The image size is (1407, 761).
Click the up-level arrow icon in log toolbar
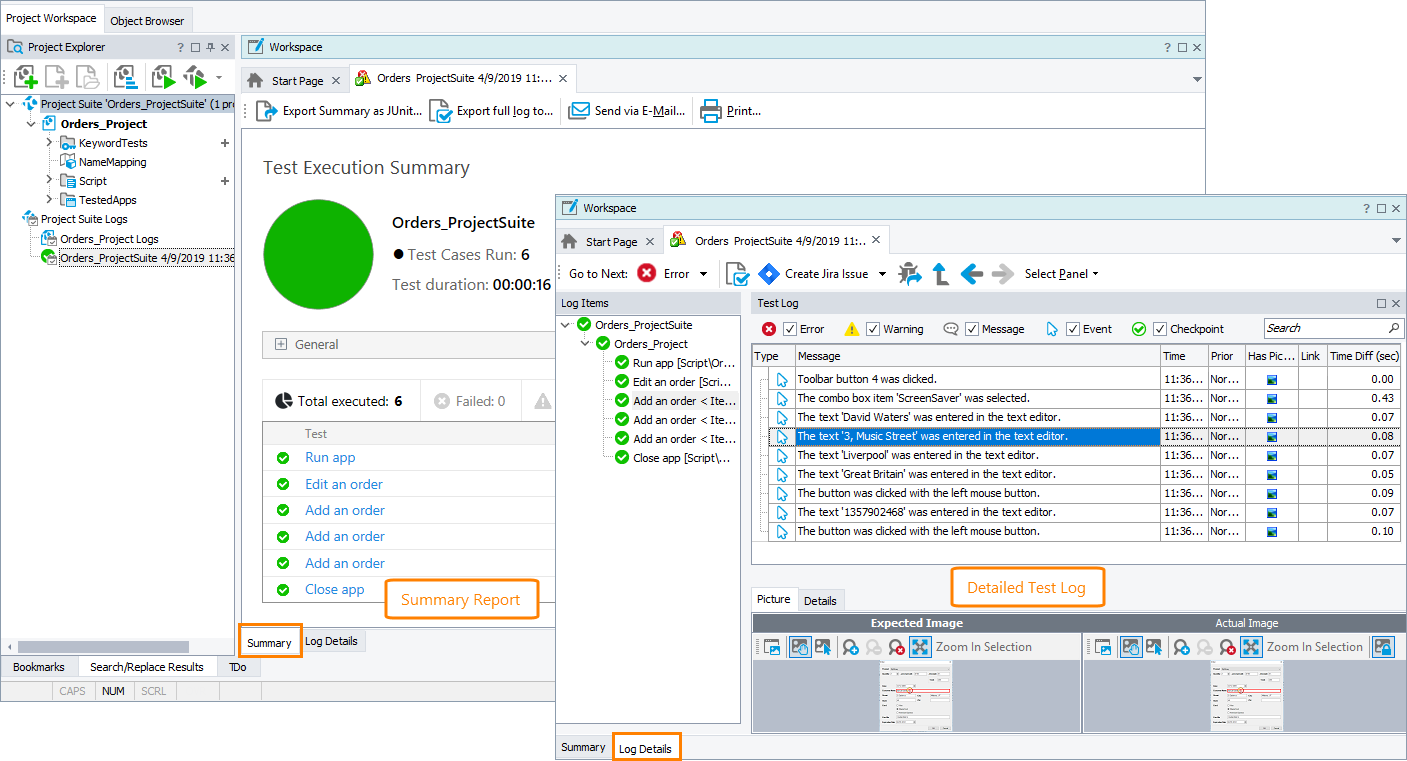(x=941, y=274)
